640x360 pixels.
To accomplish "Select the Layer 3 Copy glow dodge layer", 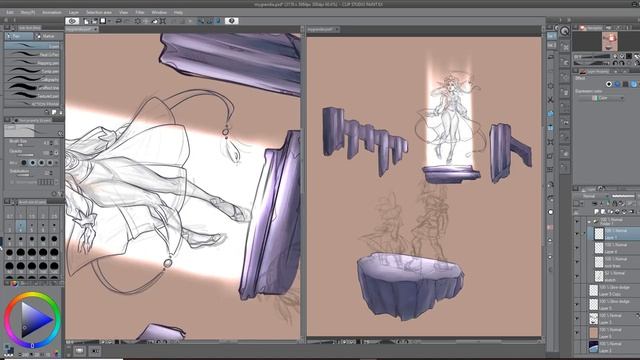I will click(x=613, y=290).
